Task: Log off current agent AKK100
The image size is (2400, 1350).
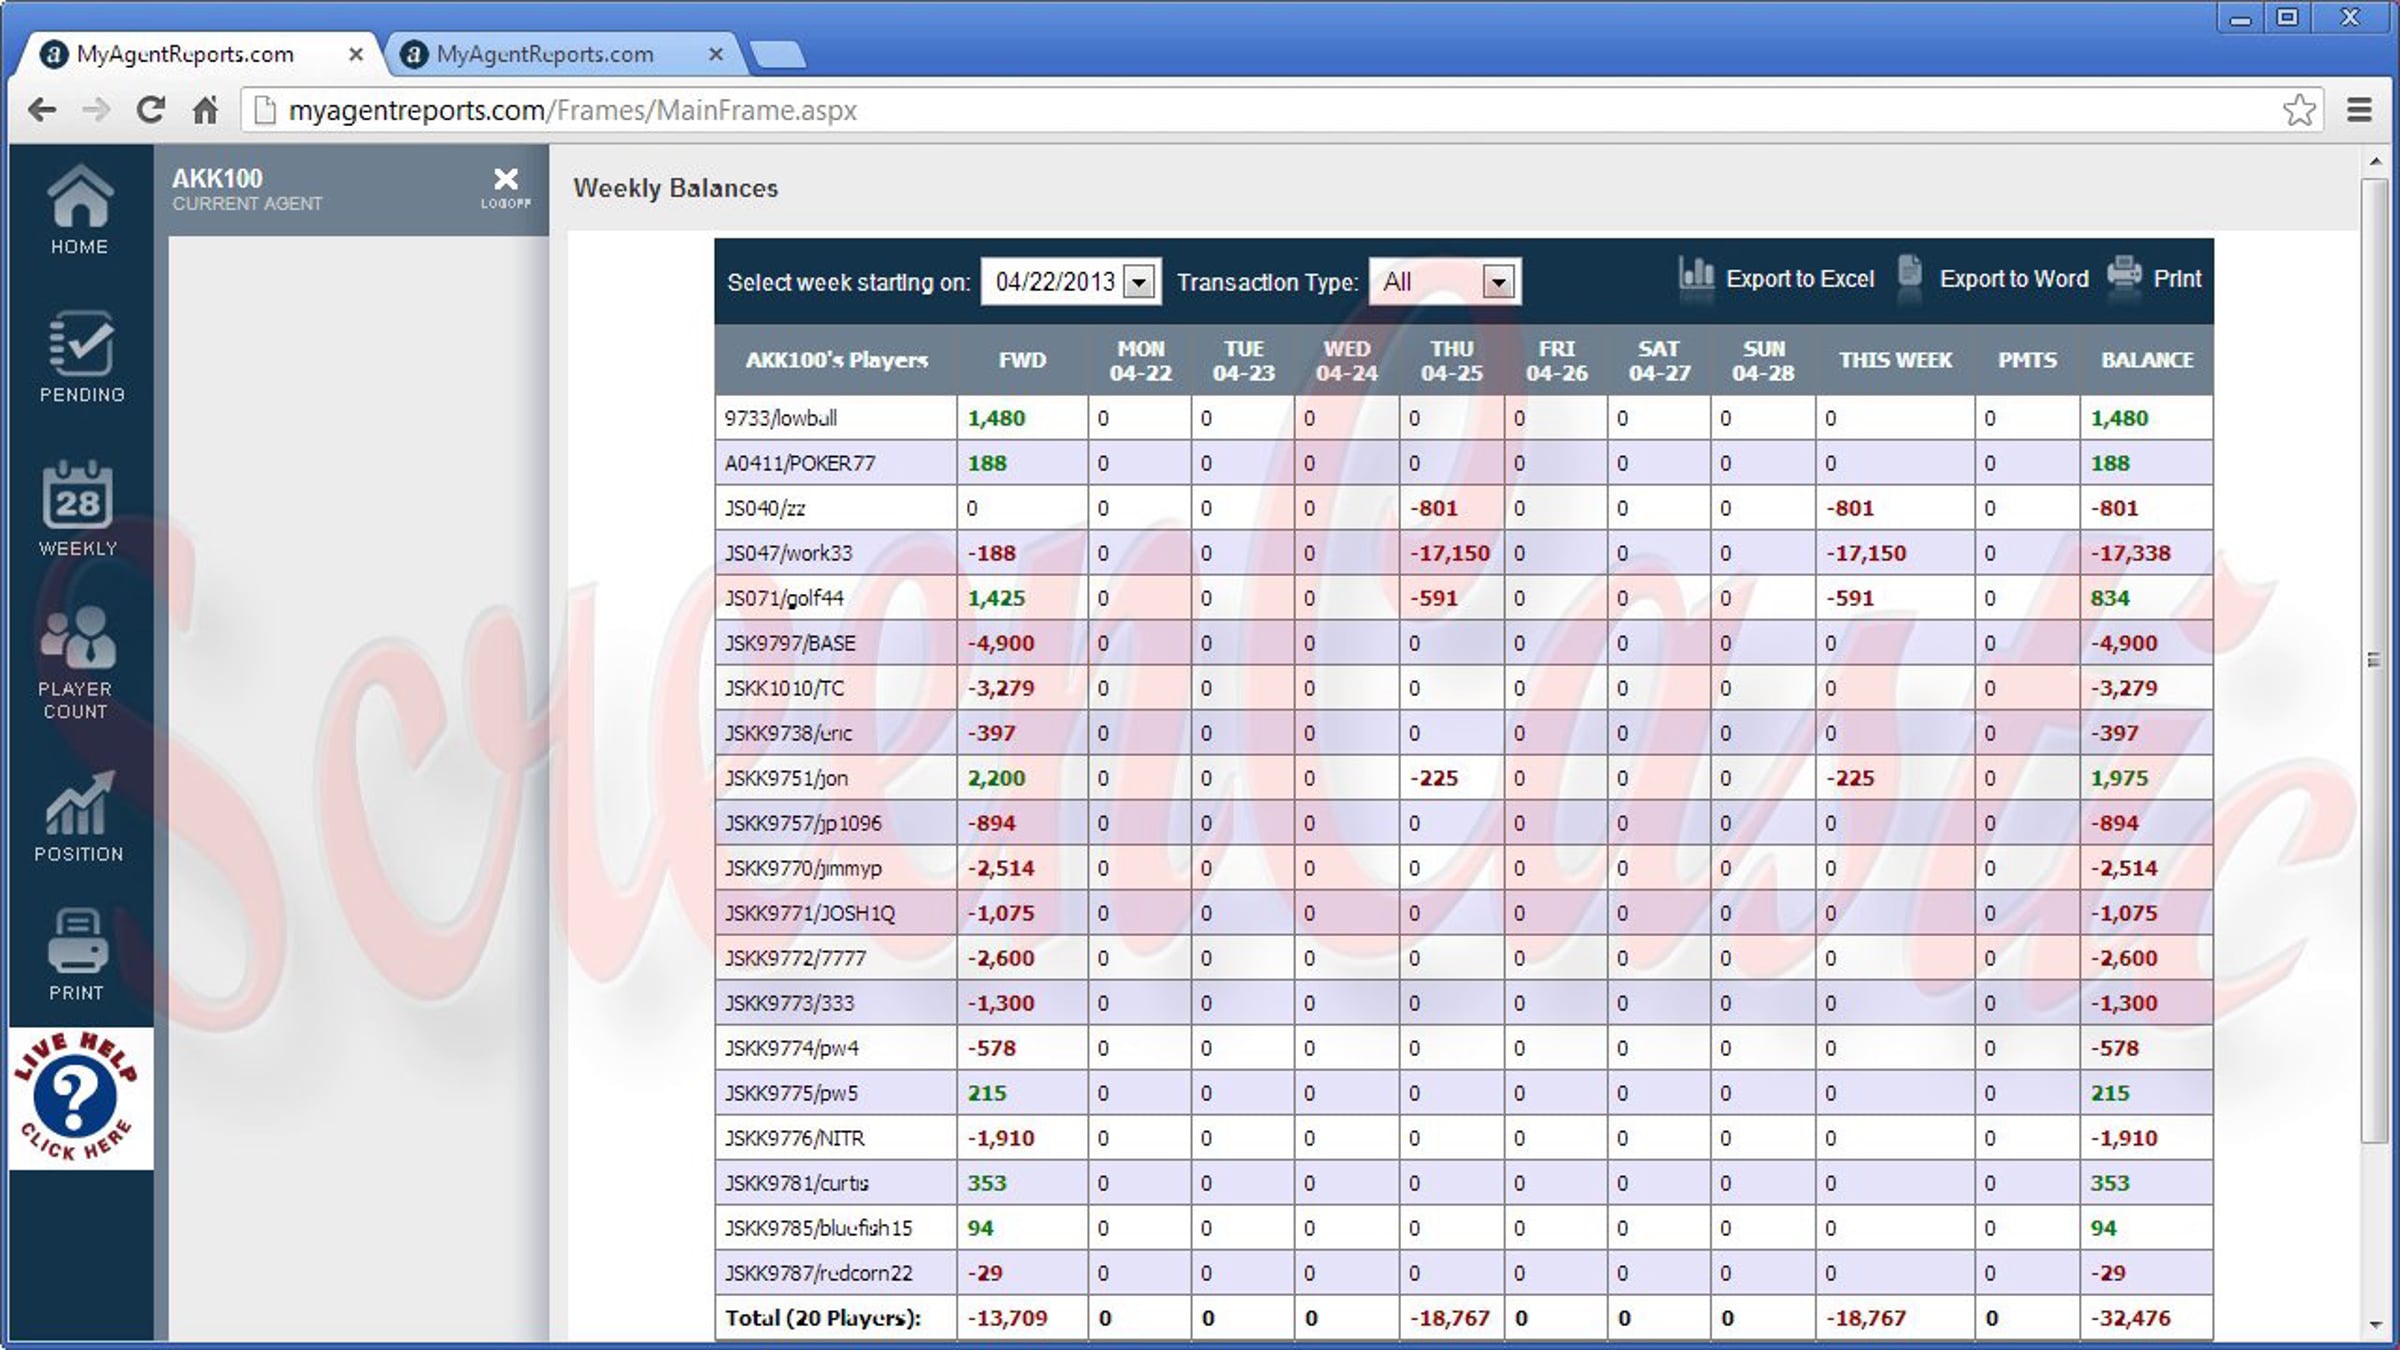Action: (x=506, y=187)
